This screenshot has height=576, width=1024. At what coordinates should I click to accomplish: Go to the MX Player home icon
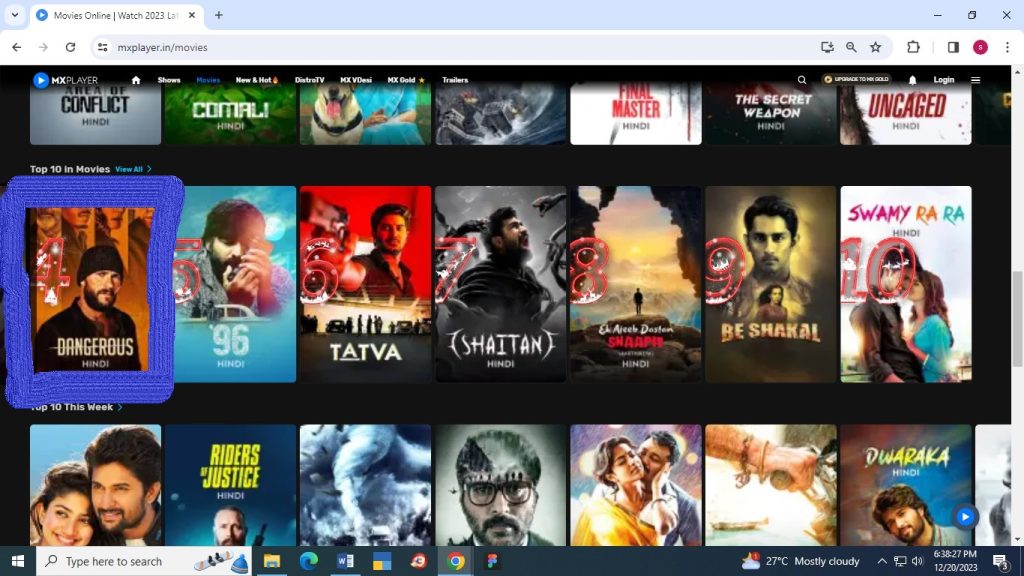point(136,80)
